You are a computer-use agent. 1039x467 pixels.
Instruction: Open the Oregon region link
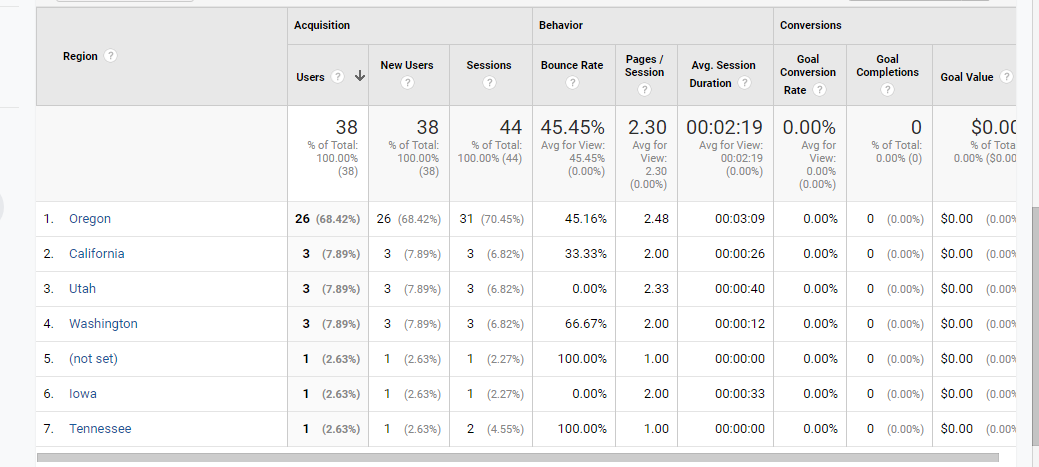(90, 219)
